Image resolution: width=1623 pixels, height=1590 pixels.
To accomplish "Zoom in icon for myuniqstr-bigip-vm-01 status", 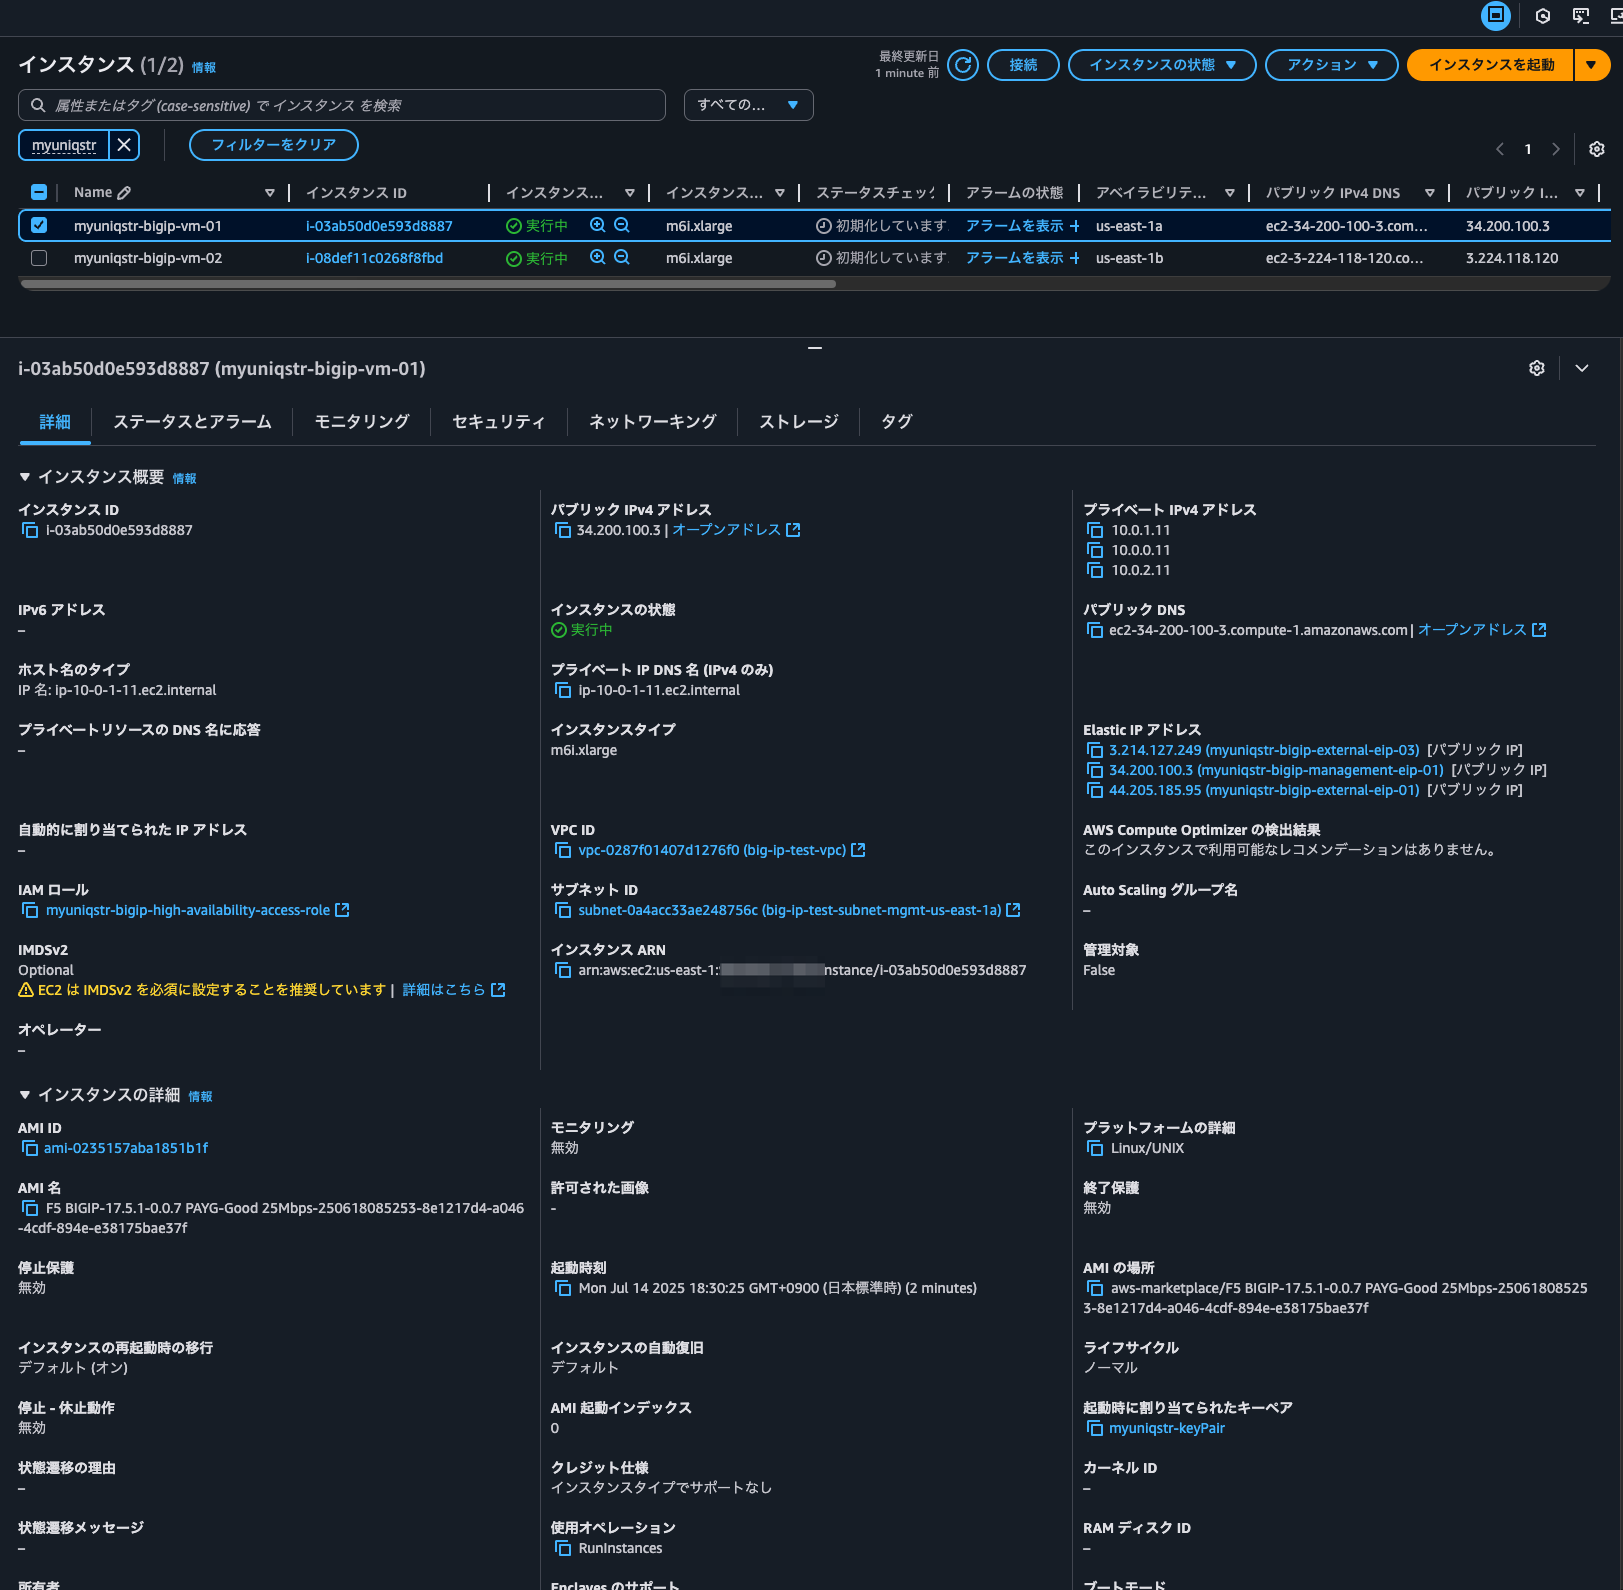I will [x=598, y=226].
